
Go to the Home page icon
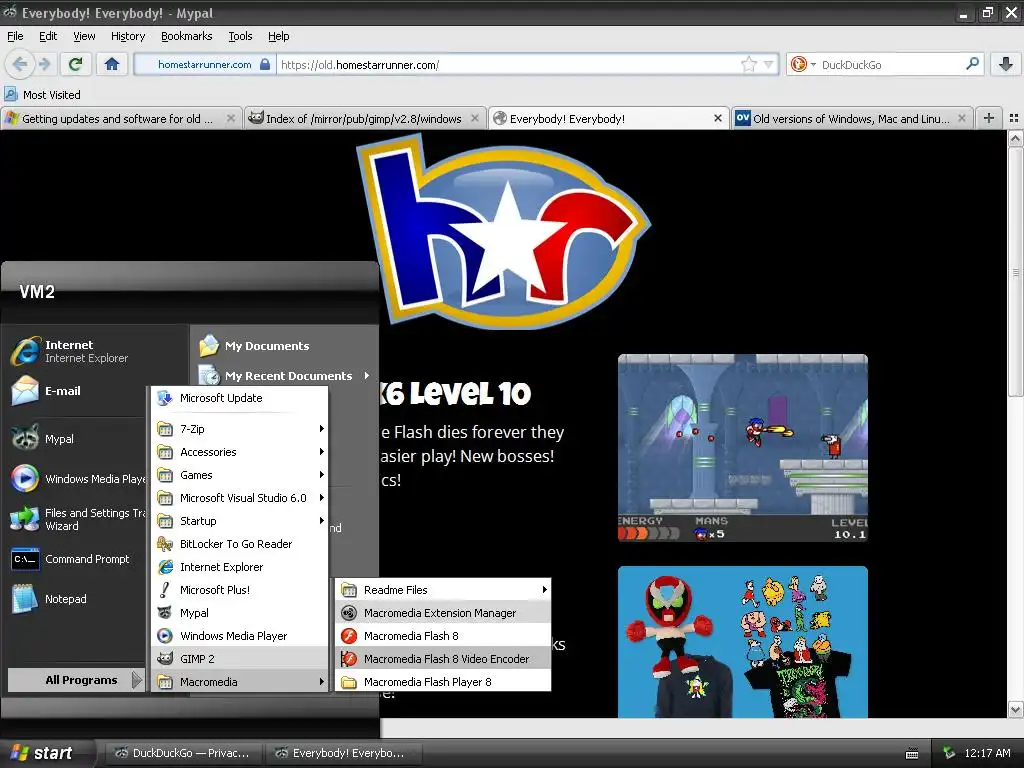pos(112,64)
